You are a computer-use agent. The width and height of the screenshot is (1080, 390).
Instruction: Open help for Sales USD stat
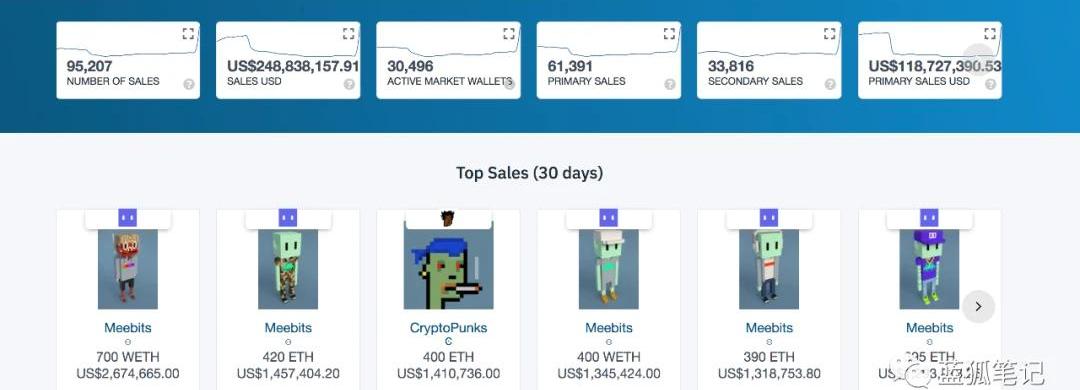click(349, 84)
